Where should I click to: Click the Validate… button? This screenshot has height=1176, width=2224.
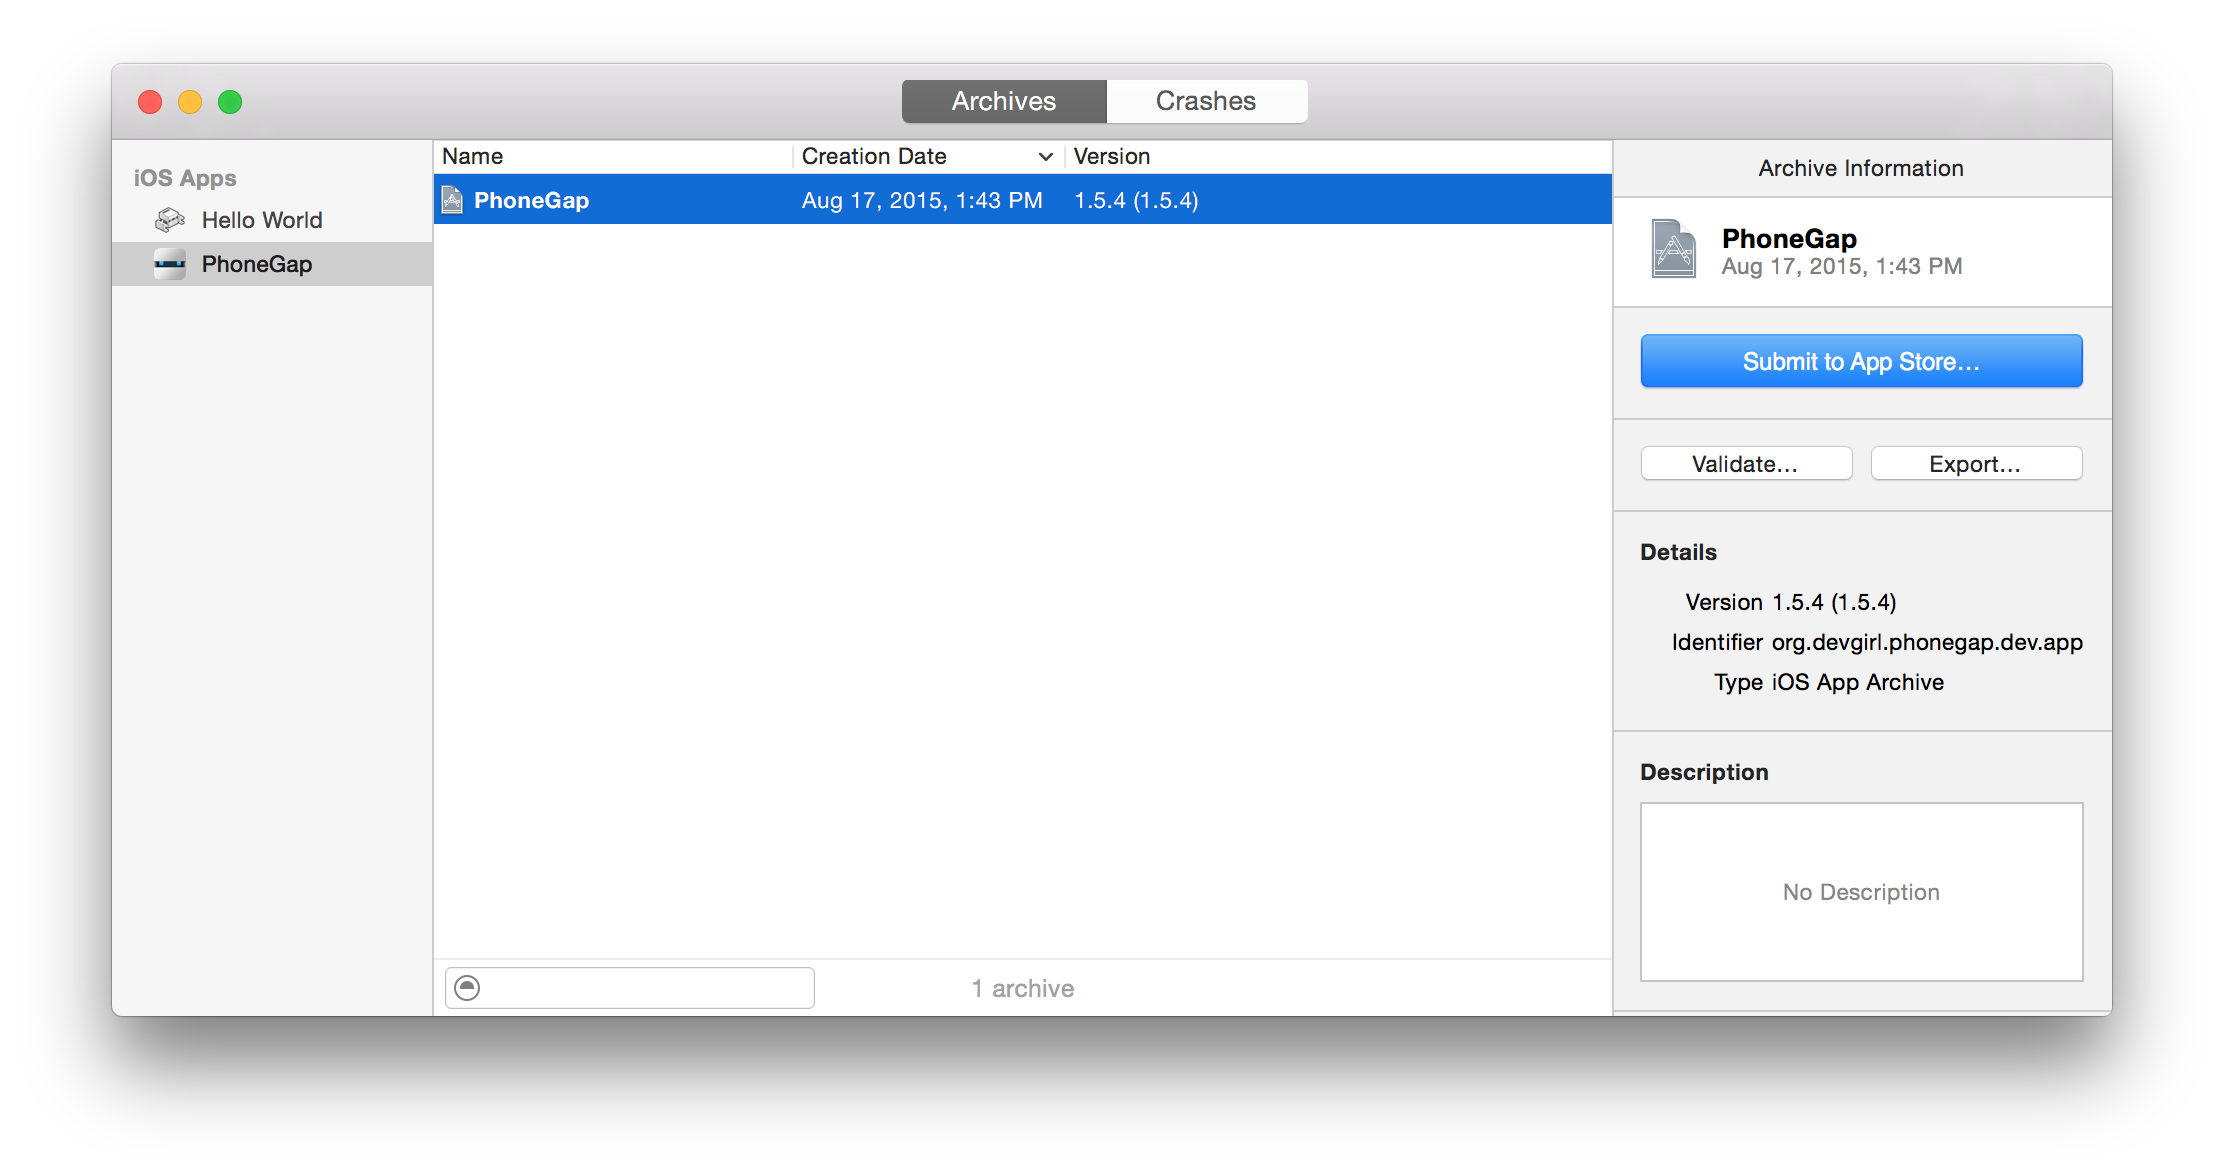tap(1746, 464)
